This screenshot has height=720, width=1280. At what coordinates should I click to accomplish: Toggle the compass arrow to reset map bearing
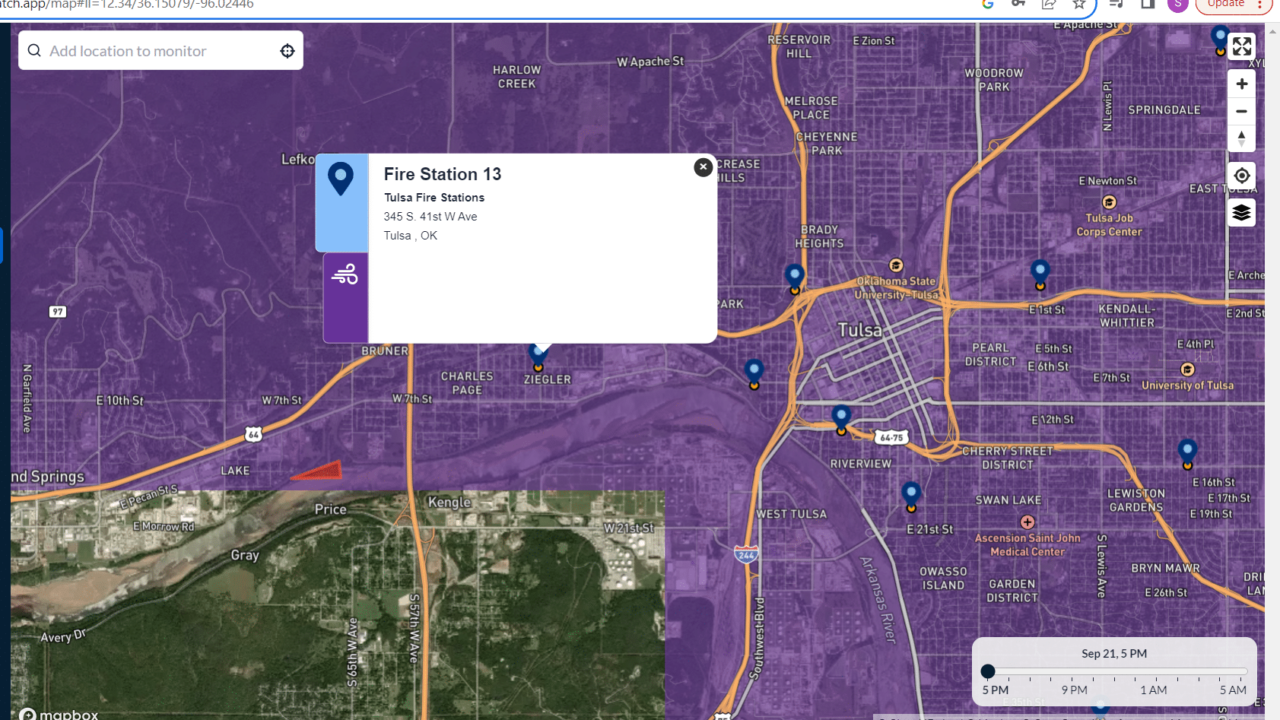[x=1241, y=138]
